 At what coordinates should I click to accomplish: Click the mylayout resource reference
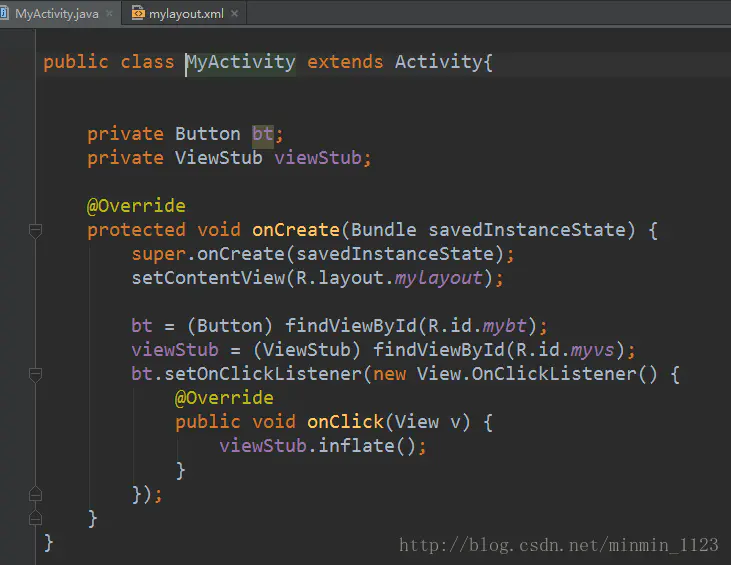coord(438,278)
